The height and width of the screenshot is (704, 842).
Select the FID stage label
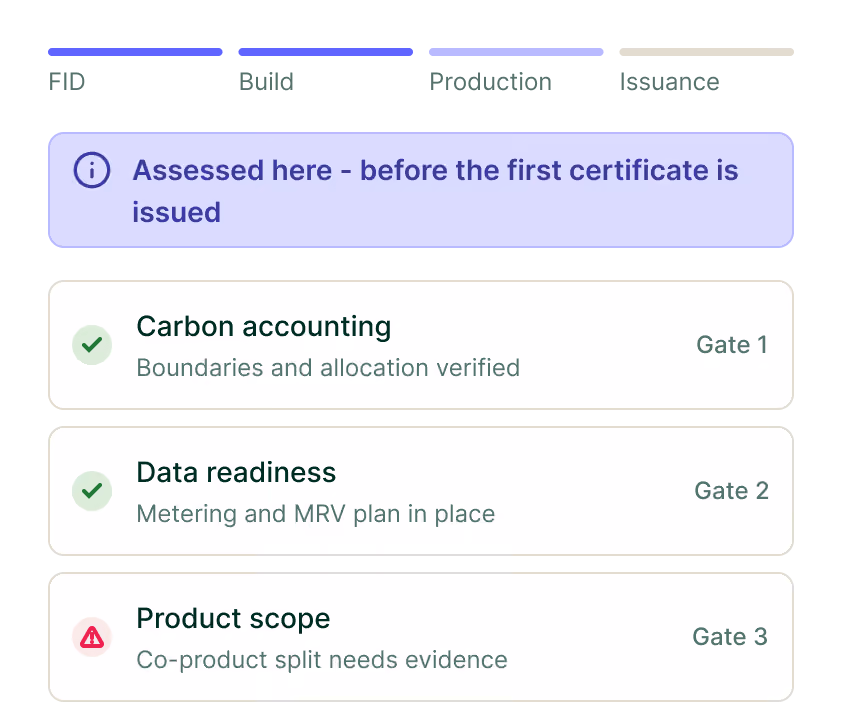tap(67, 82)
